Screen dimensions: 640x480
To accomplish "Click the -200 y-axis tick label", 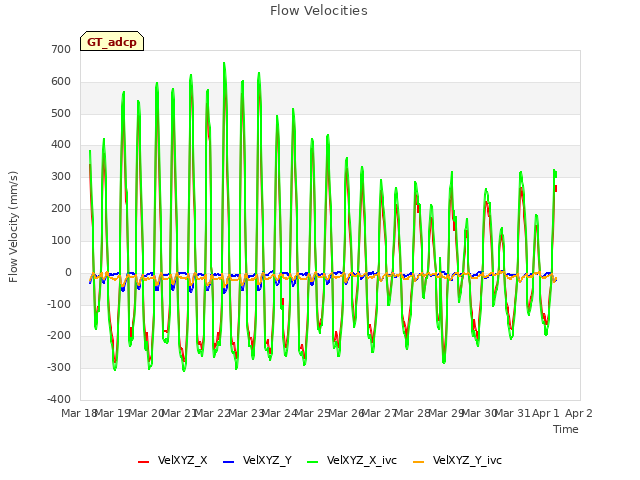I will pyautogui.click(x=59, y=336).
